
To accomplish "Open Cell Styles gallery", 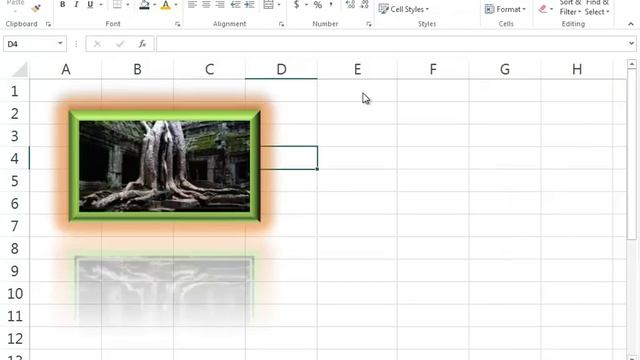I will pos(404,9).
